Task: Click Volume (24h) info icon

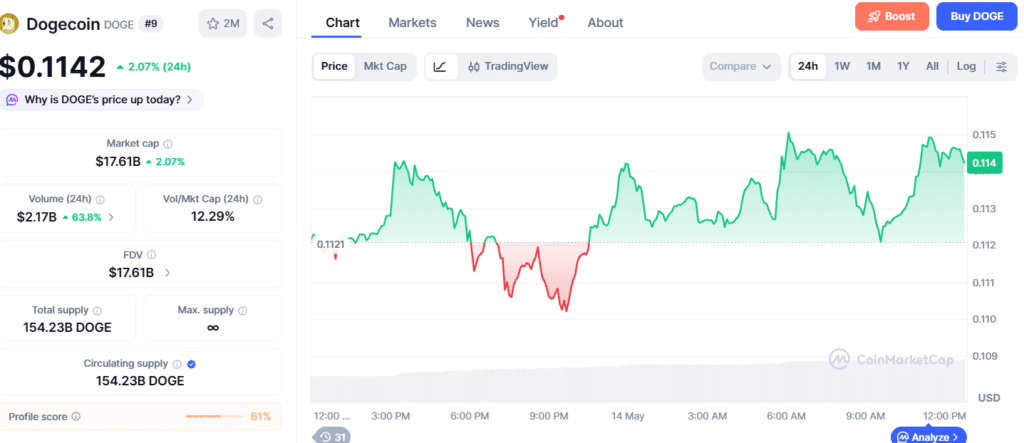Action: point(100,199)
